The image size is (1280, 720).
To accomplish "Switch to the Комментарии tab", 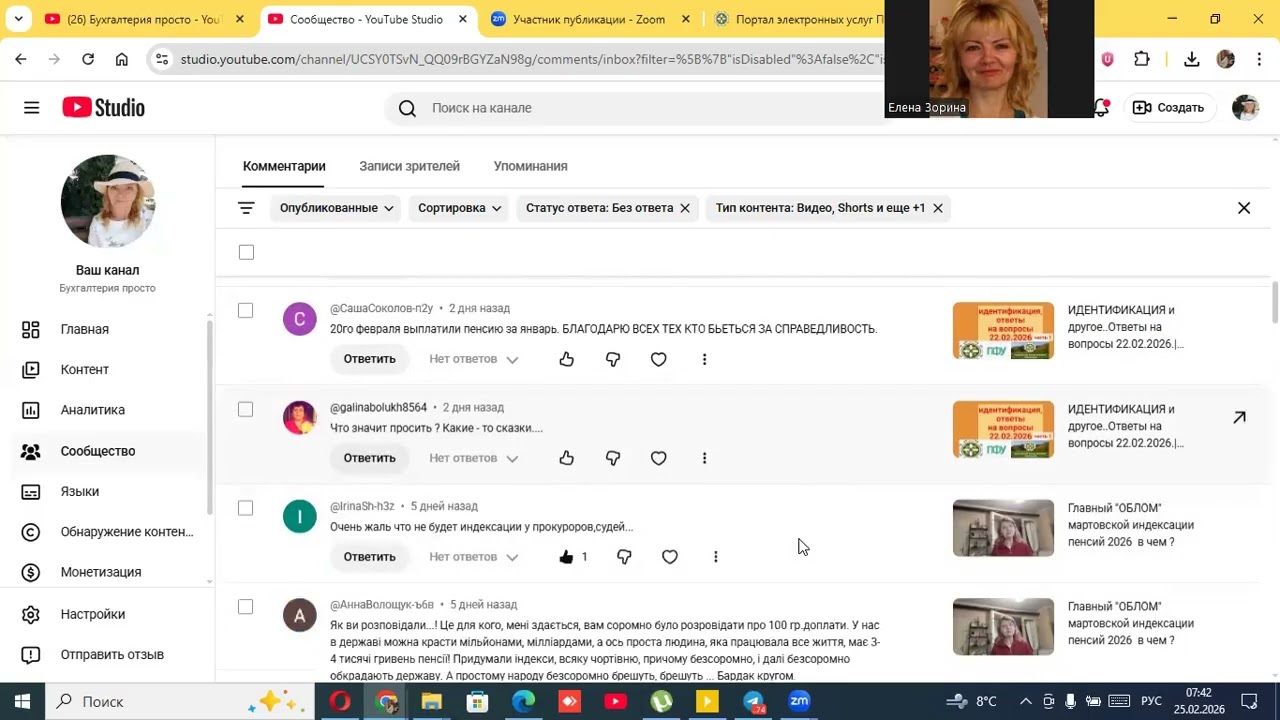I will 284,166.
